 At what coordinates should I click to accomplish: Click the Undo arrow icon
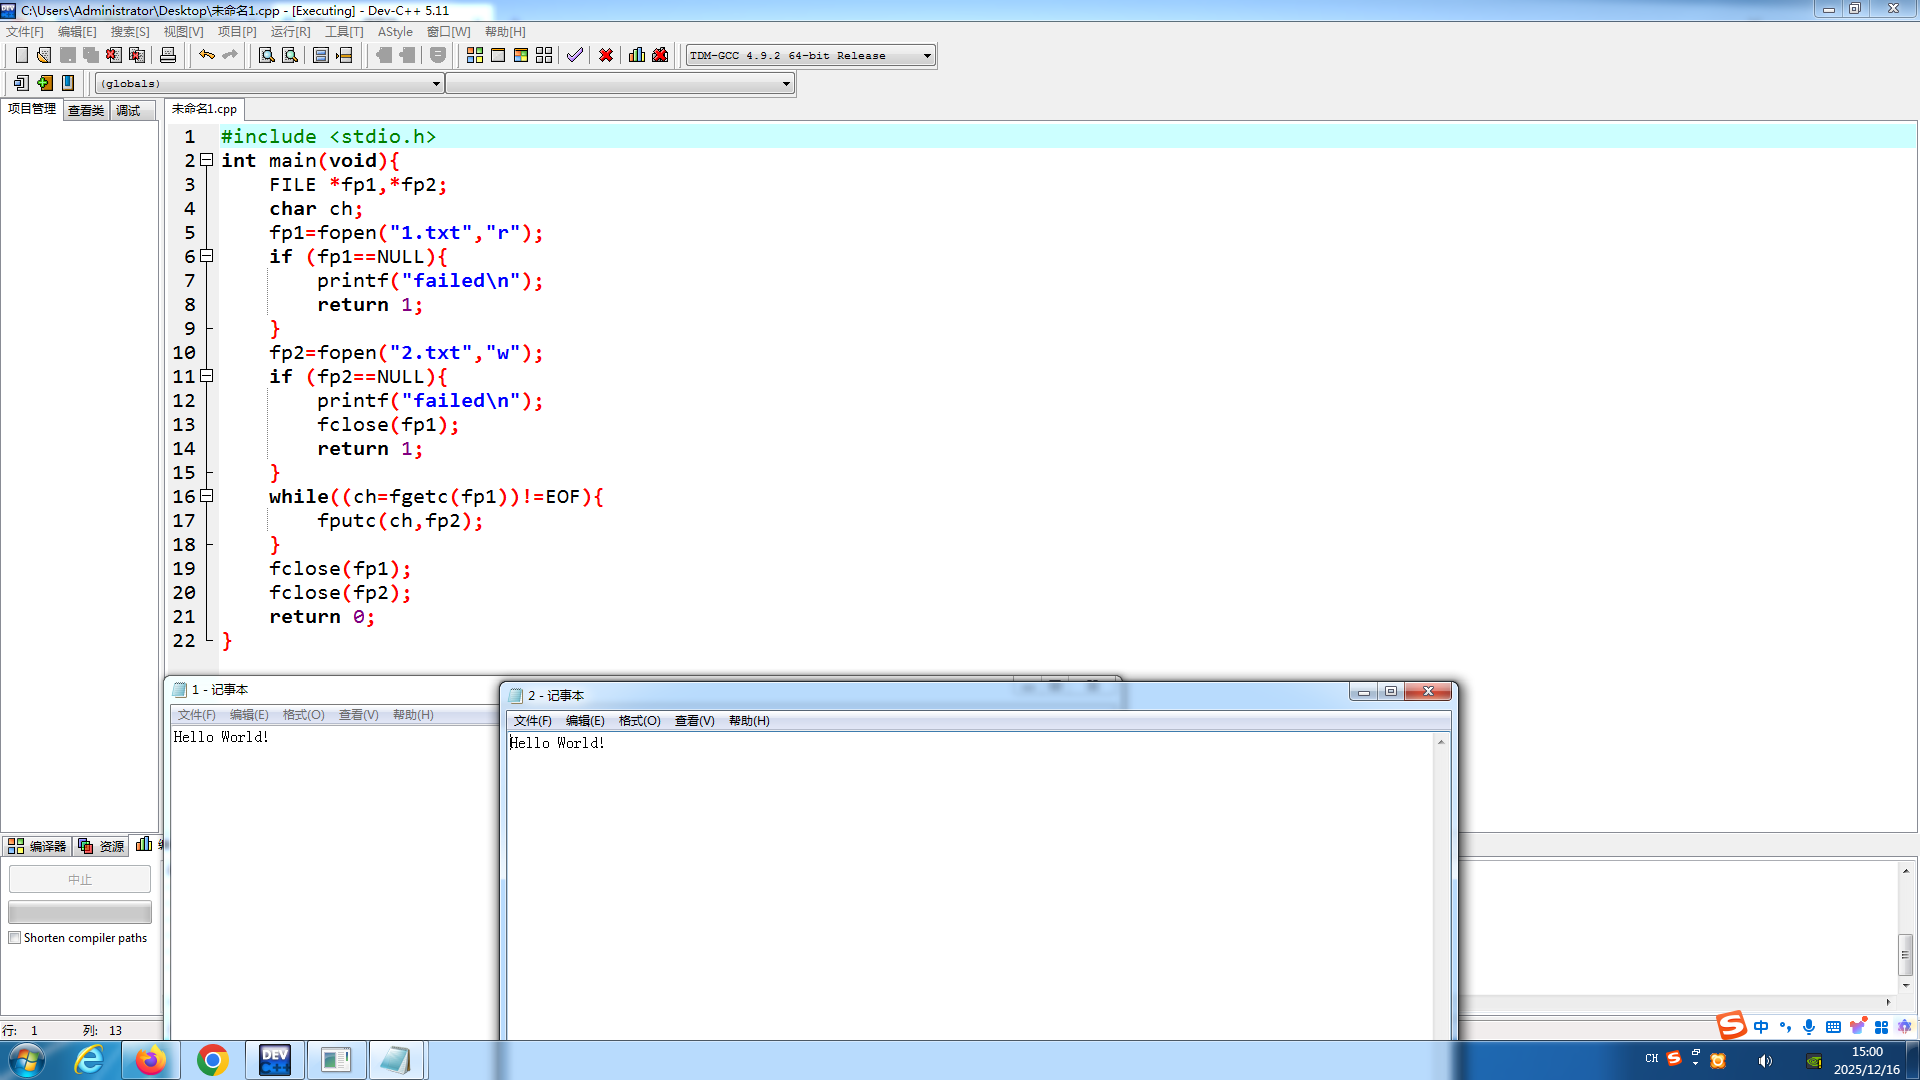(x=206, y=55)
